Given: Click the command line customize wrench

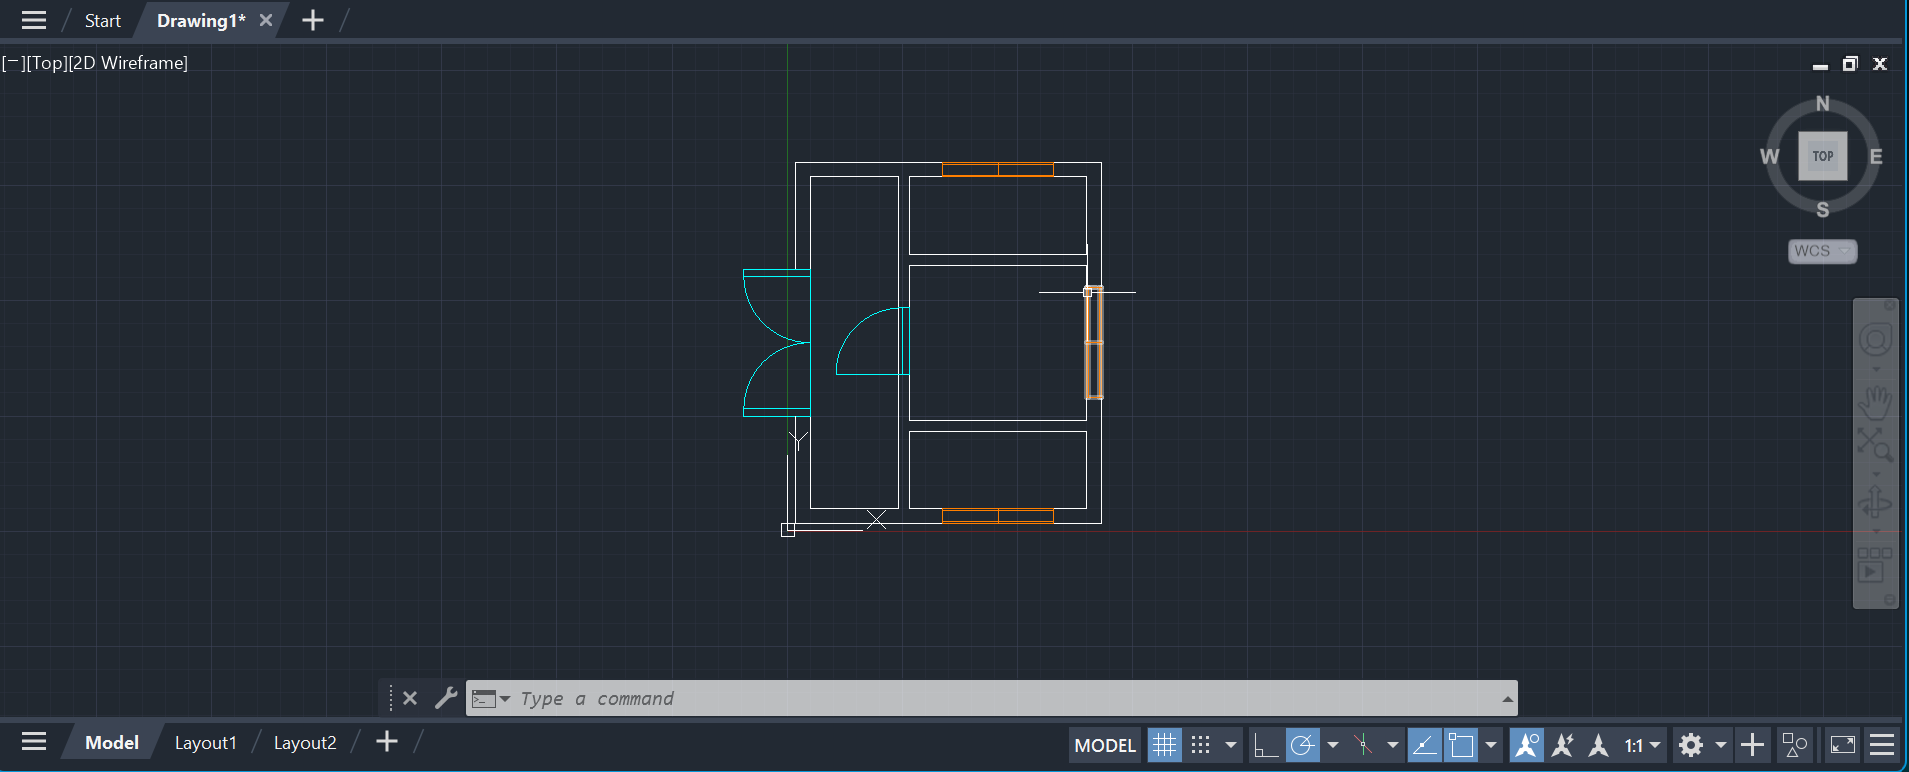Looking at the screenshot, I should pos(446,698).
